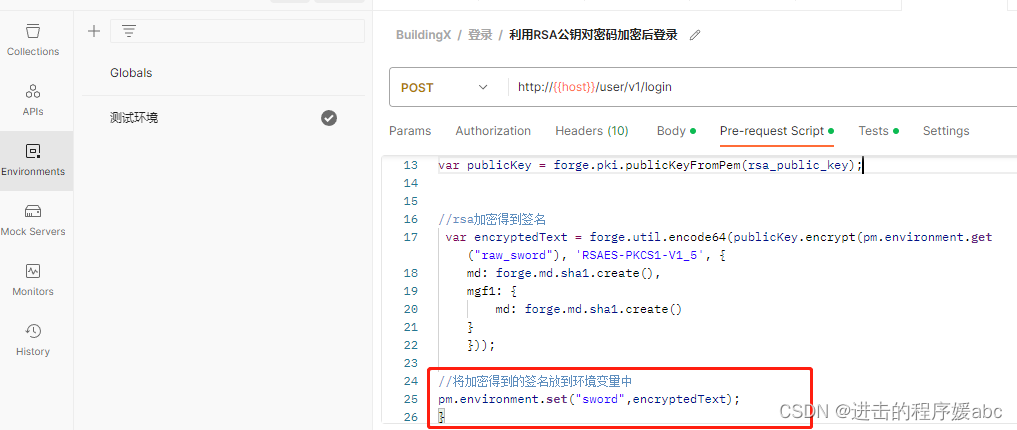Open History in the sidebar

[x=33, y=340]
